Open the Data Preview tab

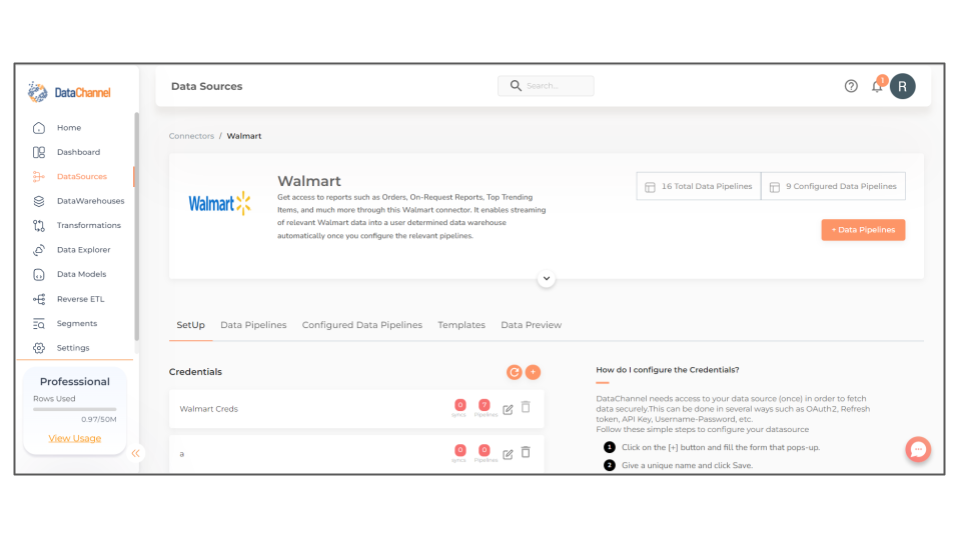pos(531,325)
